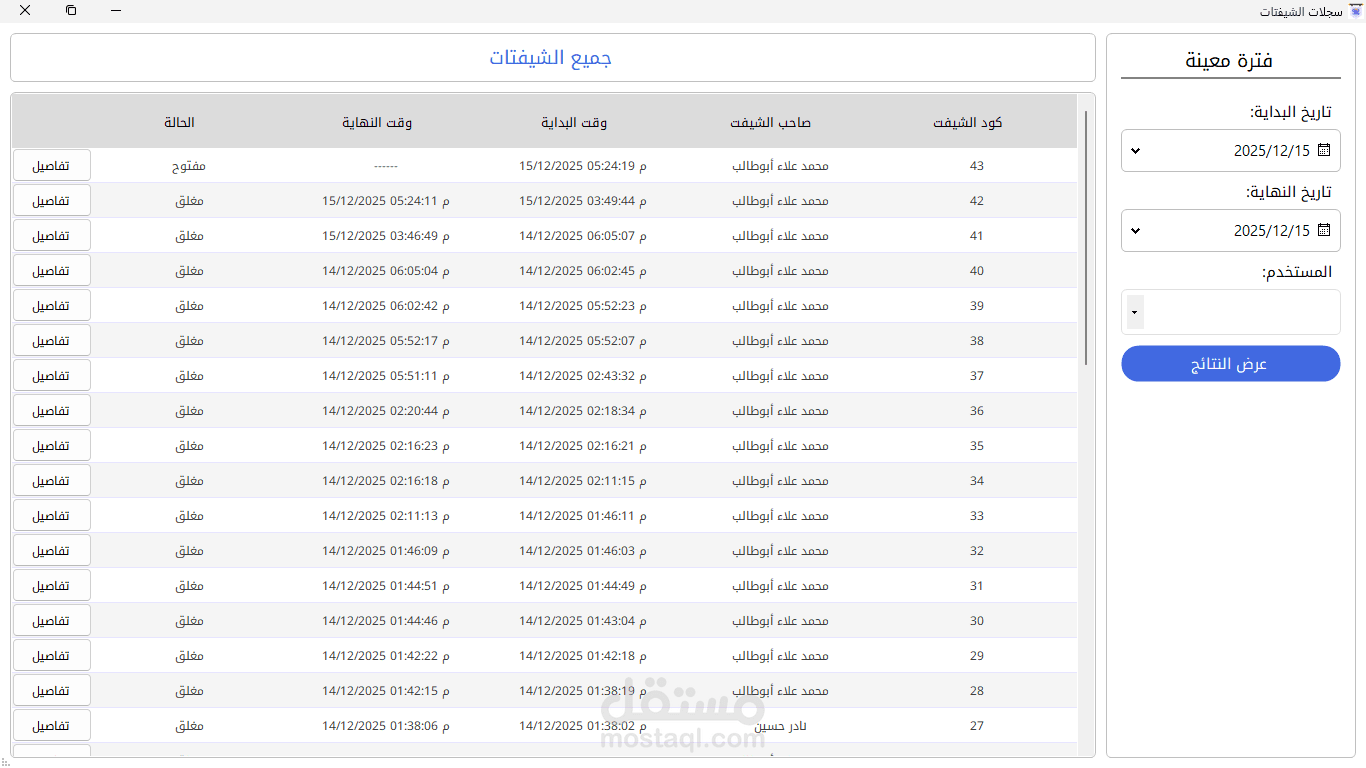
Task: Click the الحالة status column header
Action: click(180, 122)
